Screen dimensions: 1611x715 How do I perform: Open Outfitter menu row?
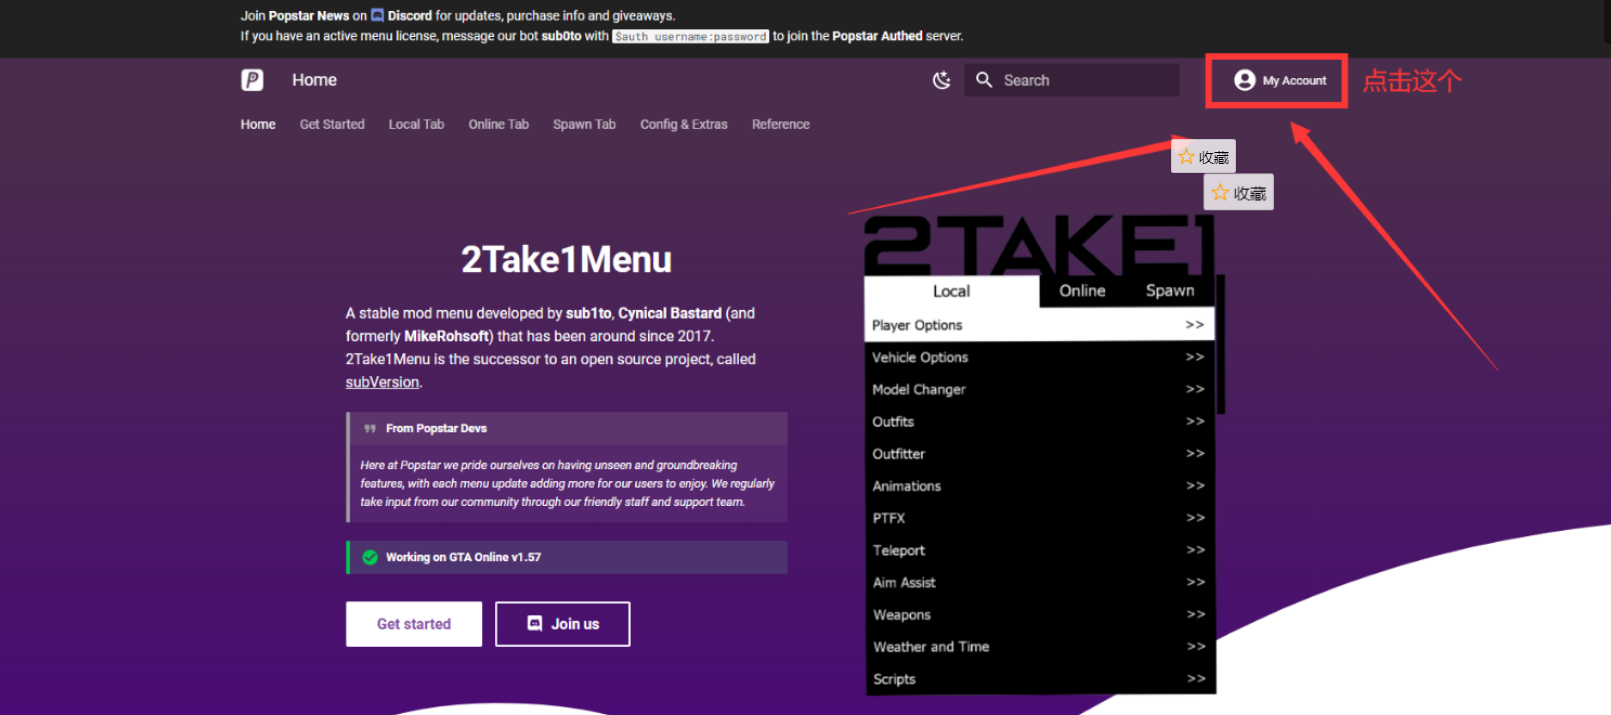[x=1040, y=453]
